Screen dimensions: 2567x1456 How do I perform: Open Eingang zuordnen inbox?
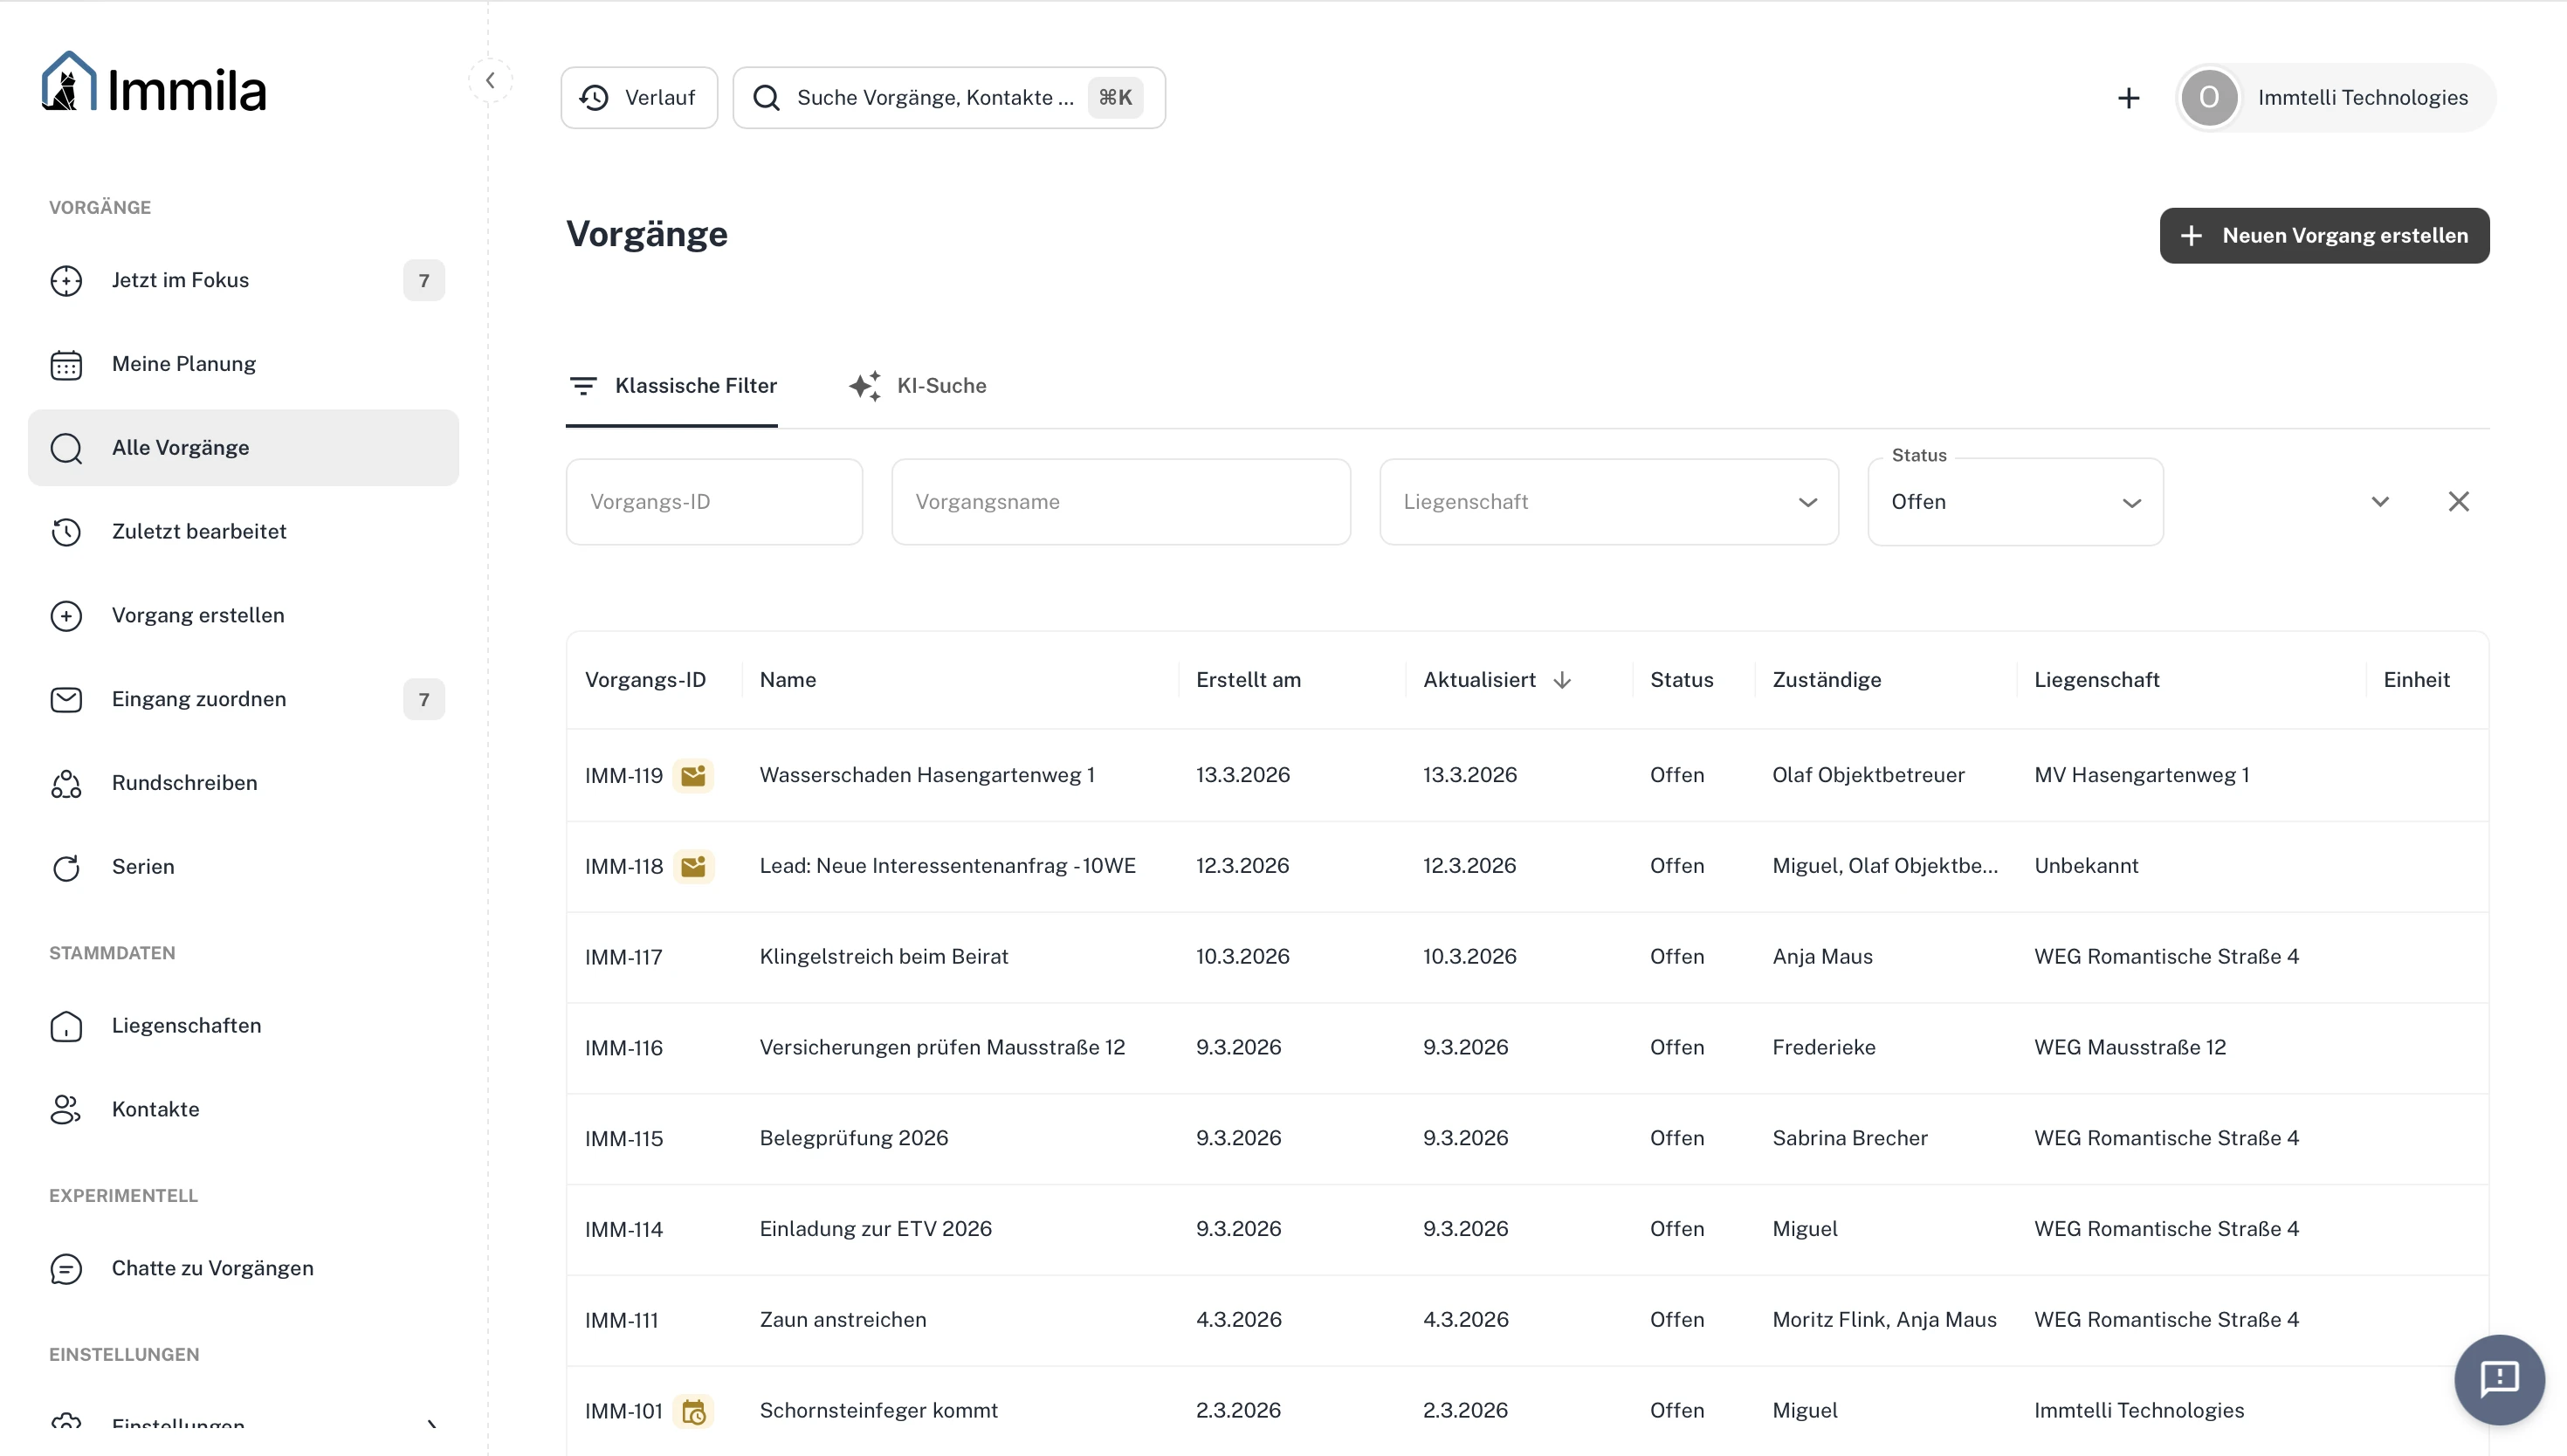[x=199, y=699]
